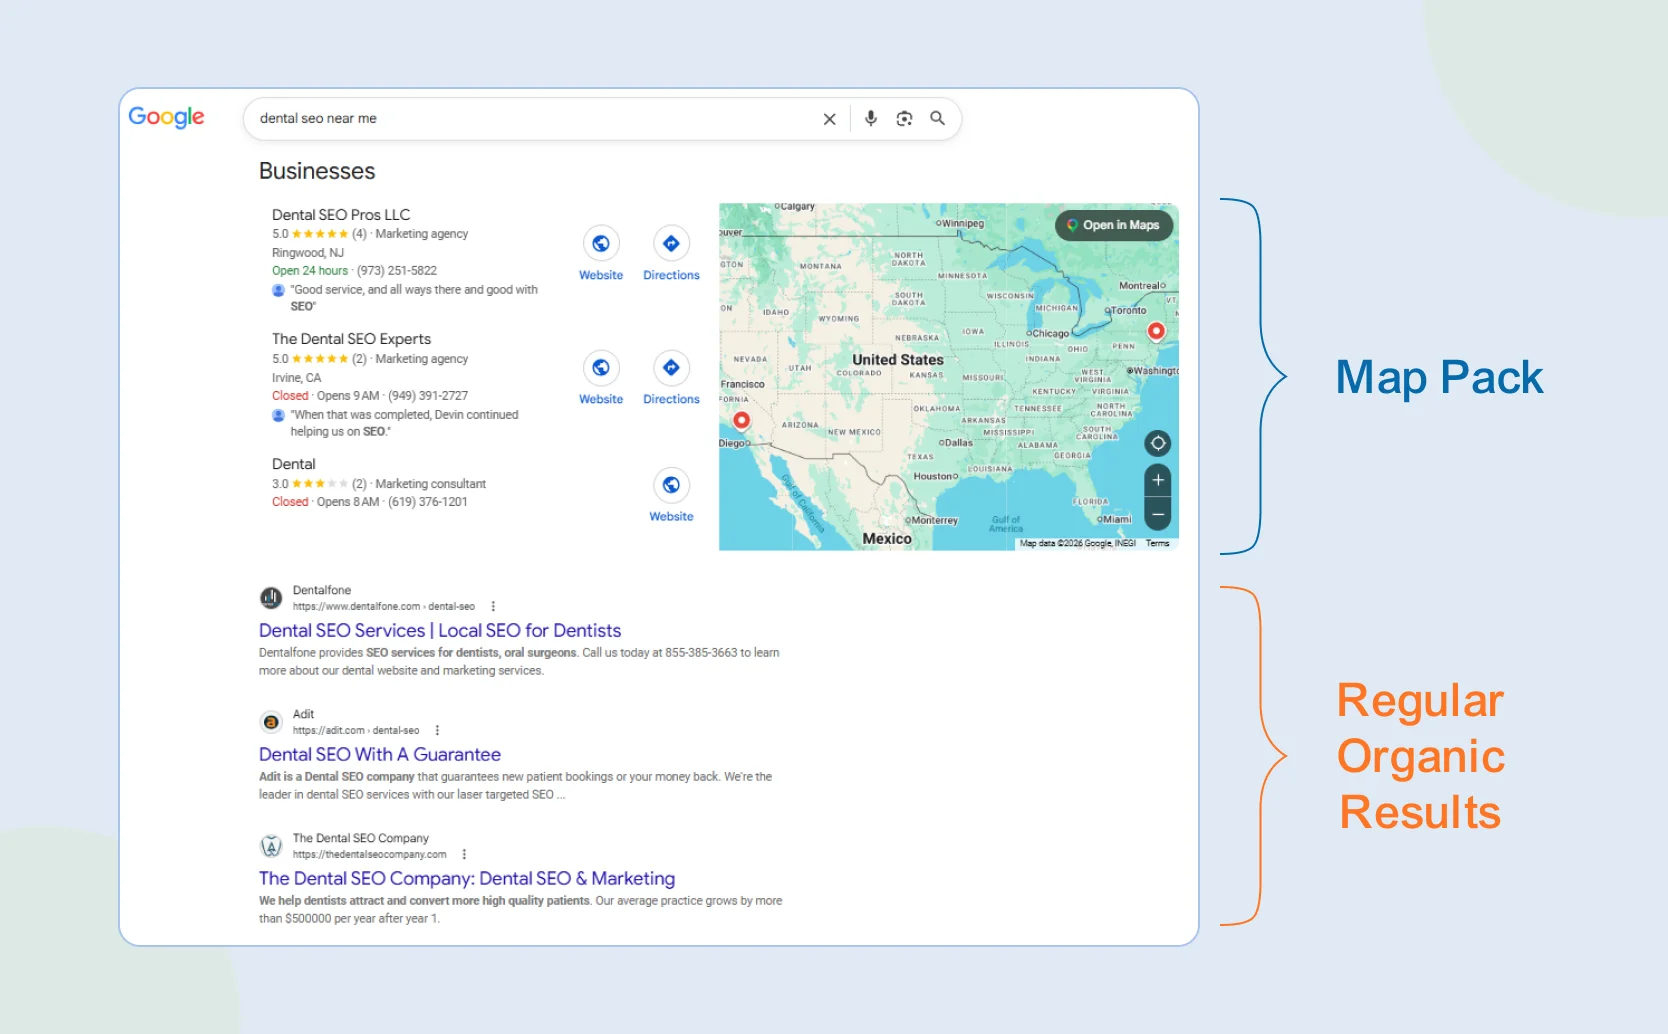
Task: Click the 'Irvine, CA' location text
Action: (297, 378)
